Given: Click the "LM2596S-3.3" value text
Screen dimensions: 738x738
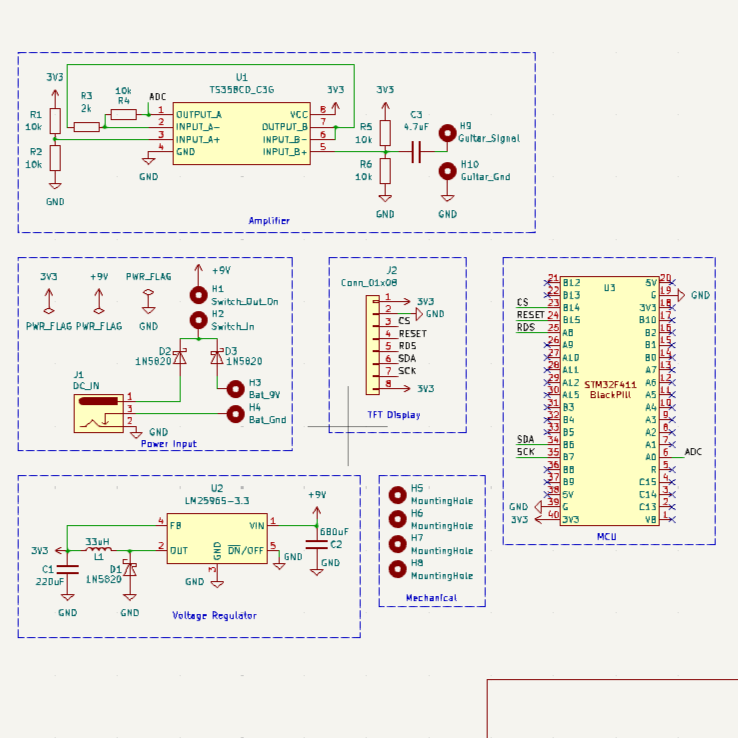Looking at the screenshot, I should pyautogui.click(x=217, y=501).
